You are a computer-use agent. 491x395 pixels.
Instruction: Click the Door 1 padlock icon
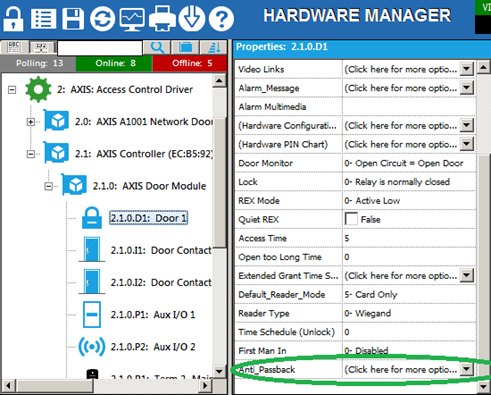click(x=92, y=218)
